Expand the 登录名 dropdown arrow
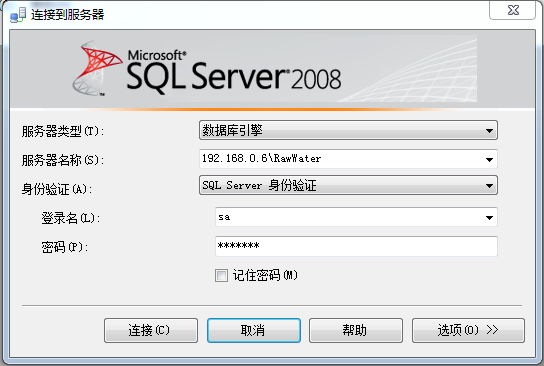The height and width of the screenshot is (366, 544). [489, 218]
